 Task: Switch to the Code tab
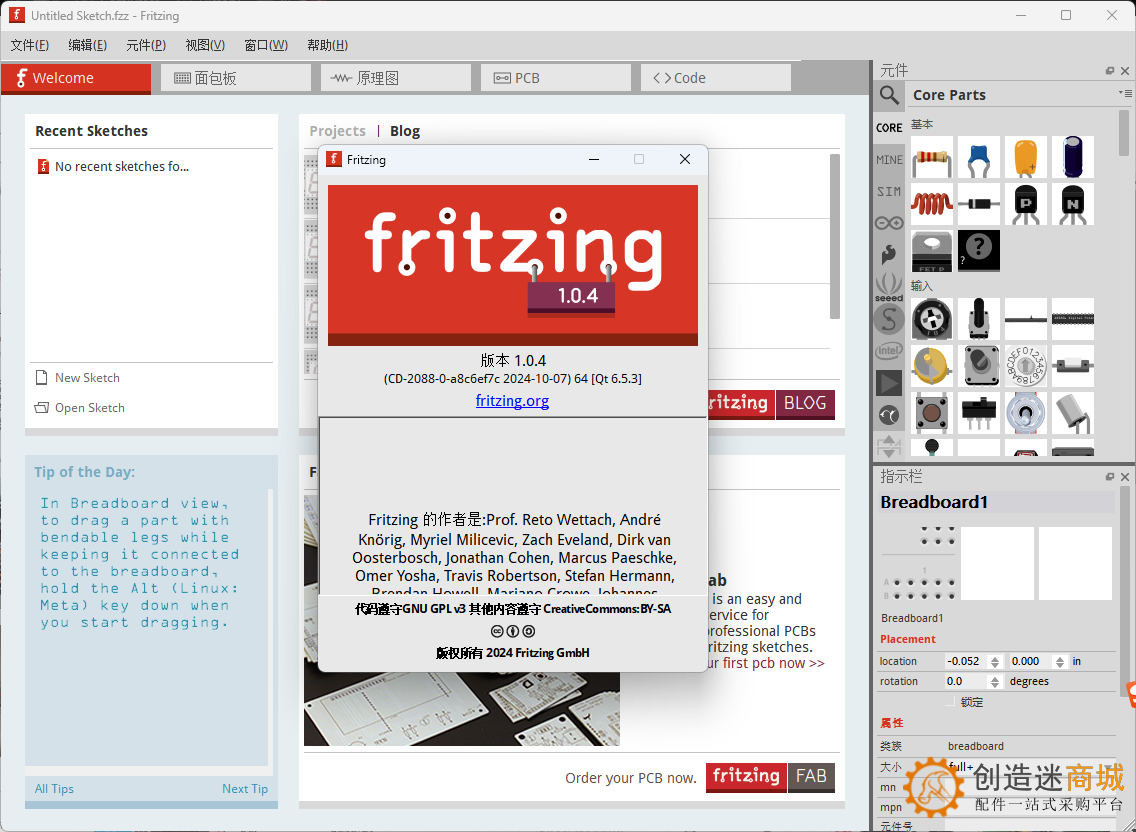716,78
